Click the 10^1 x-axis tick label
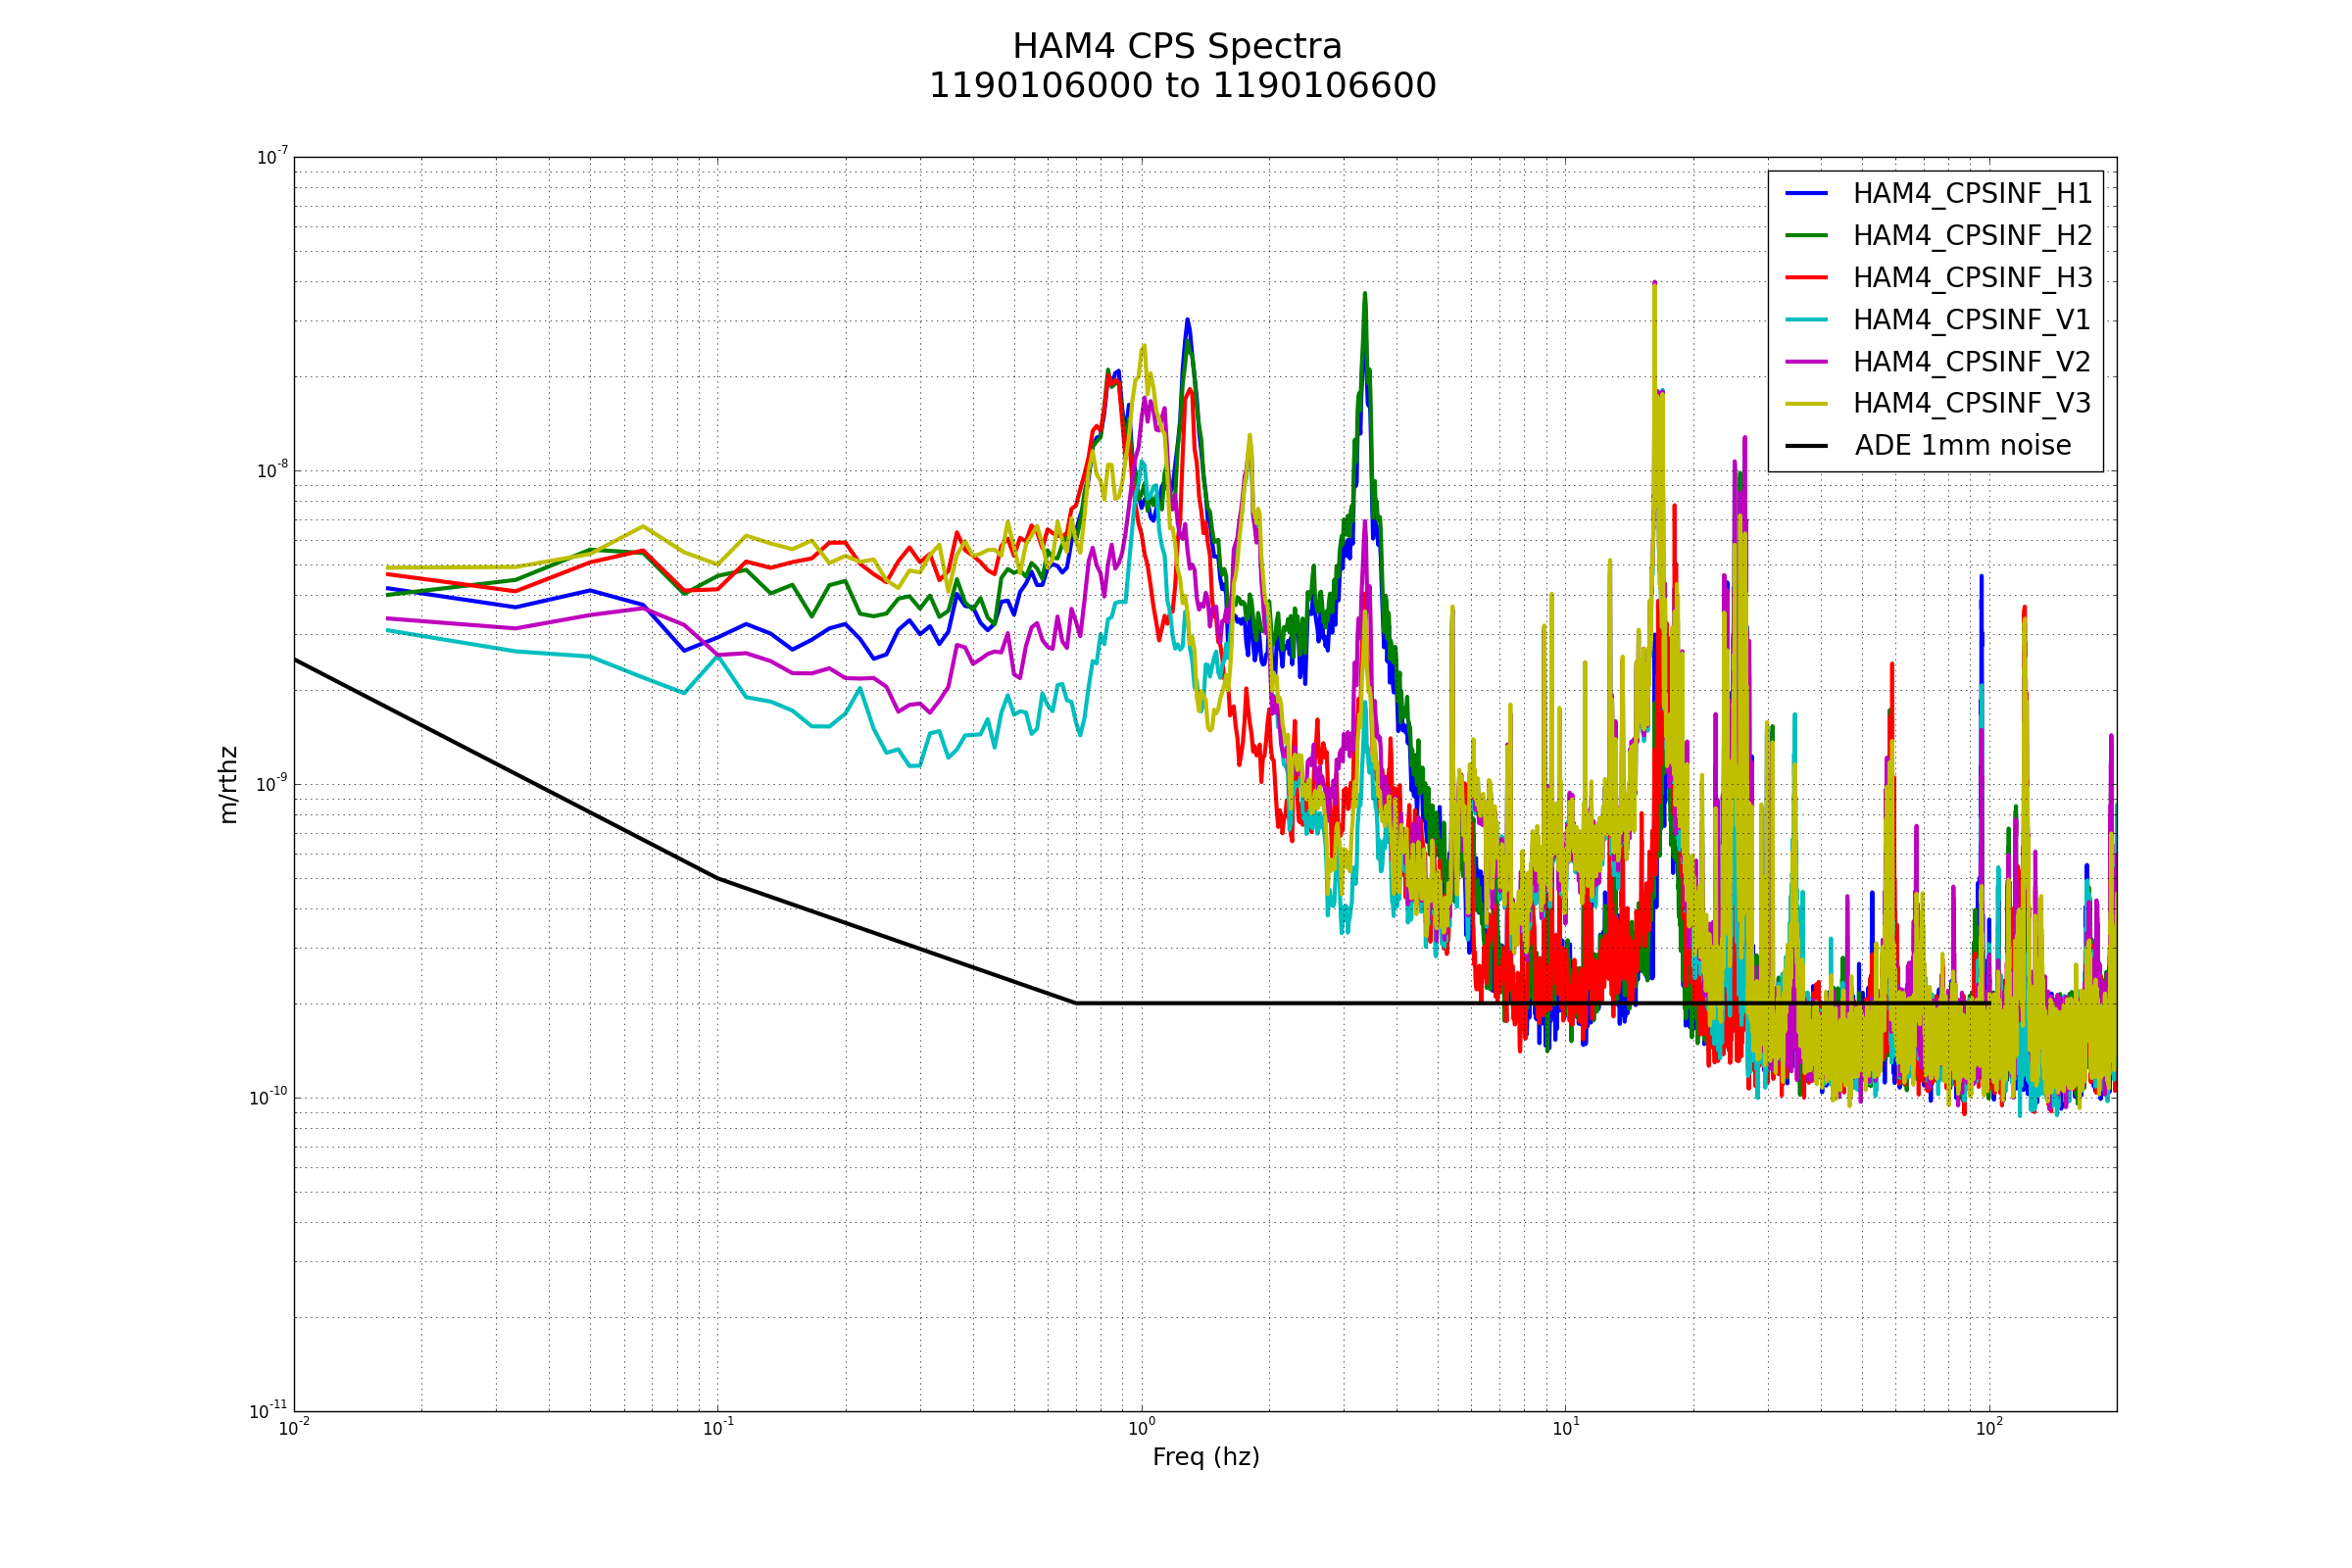The image size is (2352, 1568). pyautogui.click(x=1566, y=1428)
